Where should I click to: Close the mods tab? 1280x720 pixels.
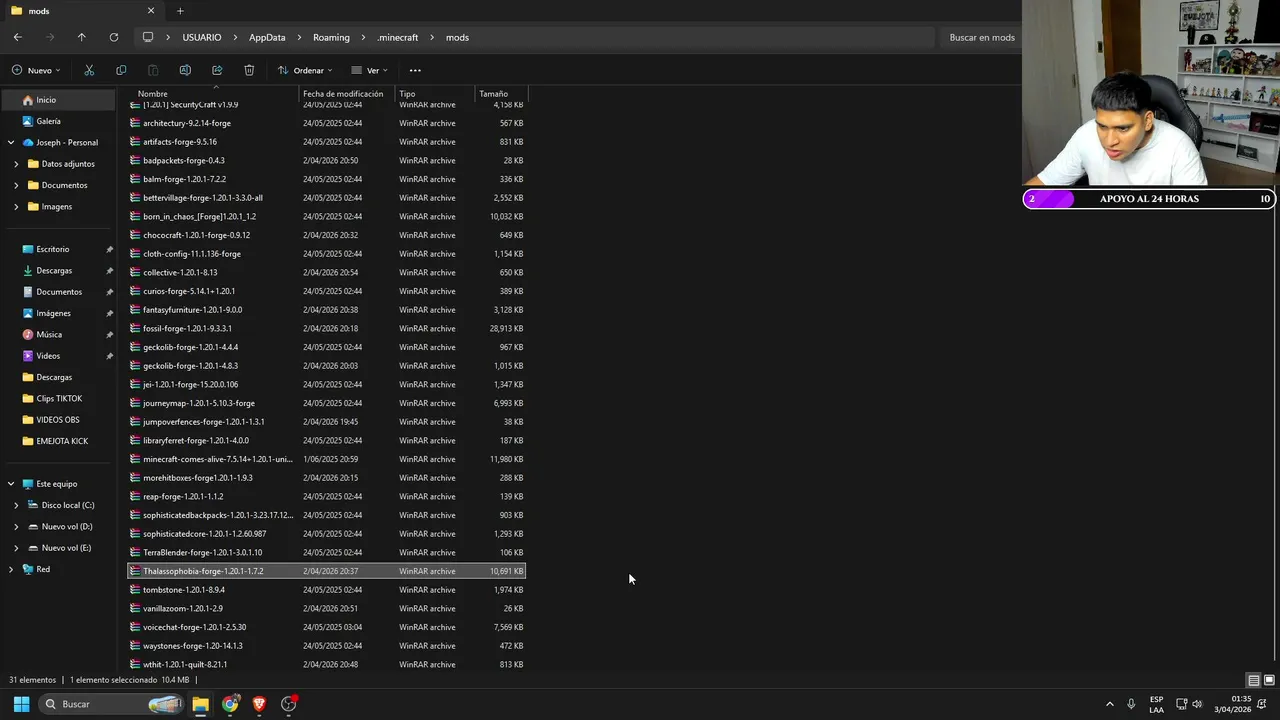pyautogui.click(x=151, y=11)
